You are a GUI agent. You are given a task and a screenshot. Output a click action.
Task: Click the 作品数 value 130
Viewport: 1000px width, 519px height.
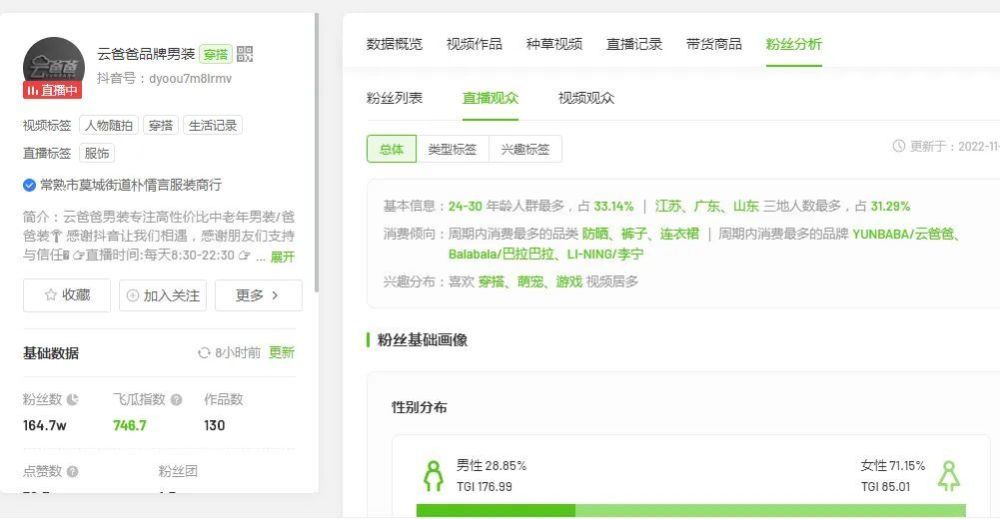pos(214,425)
